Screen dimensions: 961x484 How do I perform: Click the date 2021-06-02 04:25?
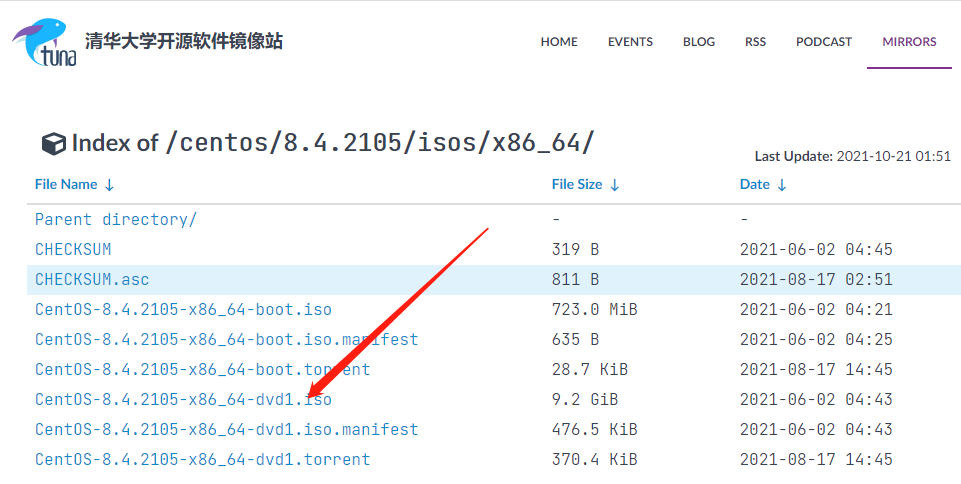point(816,339)
